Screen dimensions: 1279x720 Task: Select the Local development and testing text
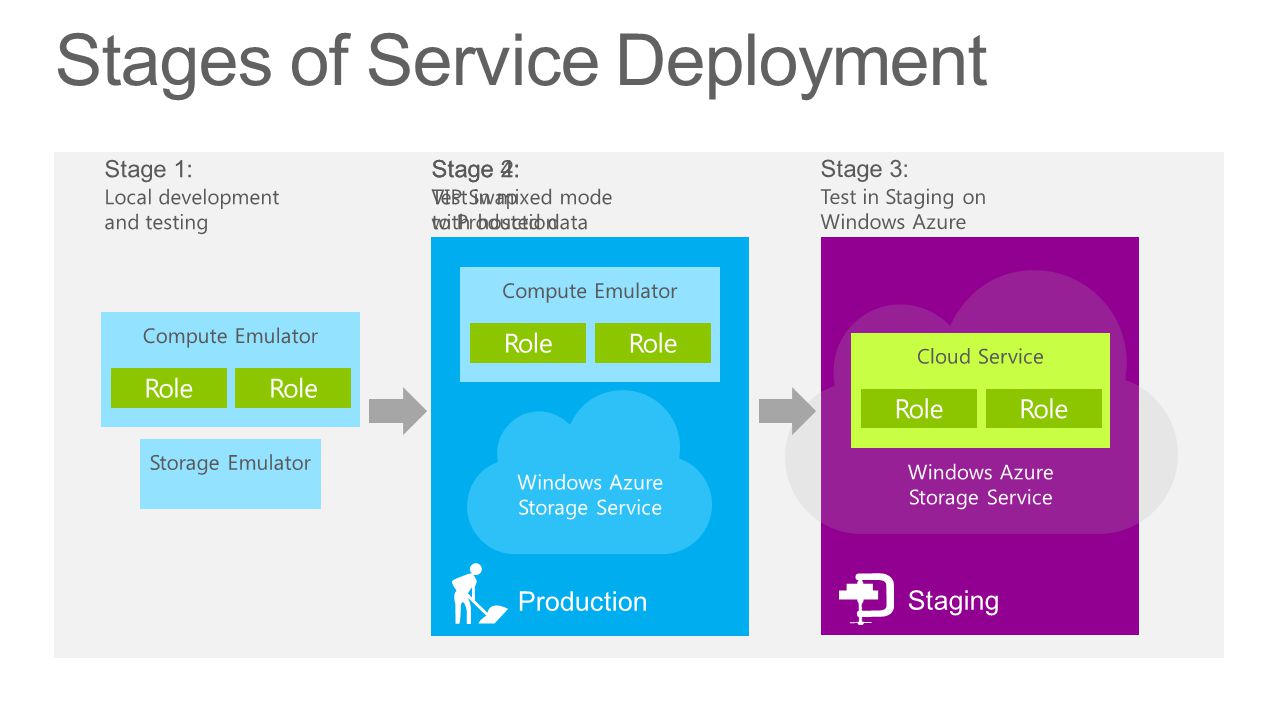click(192, 210)
